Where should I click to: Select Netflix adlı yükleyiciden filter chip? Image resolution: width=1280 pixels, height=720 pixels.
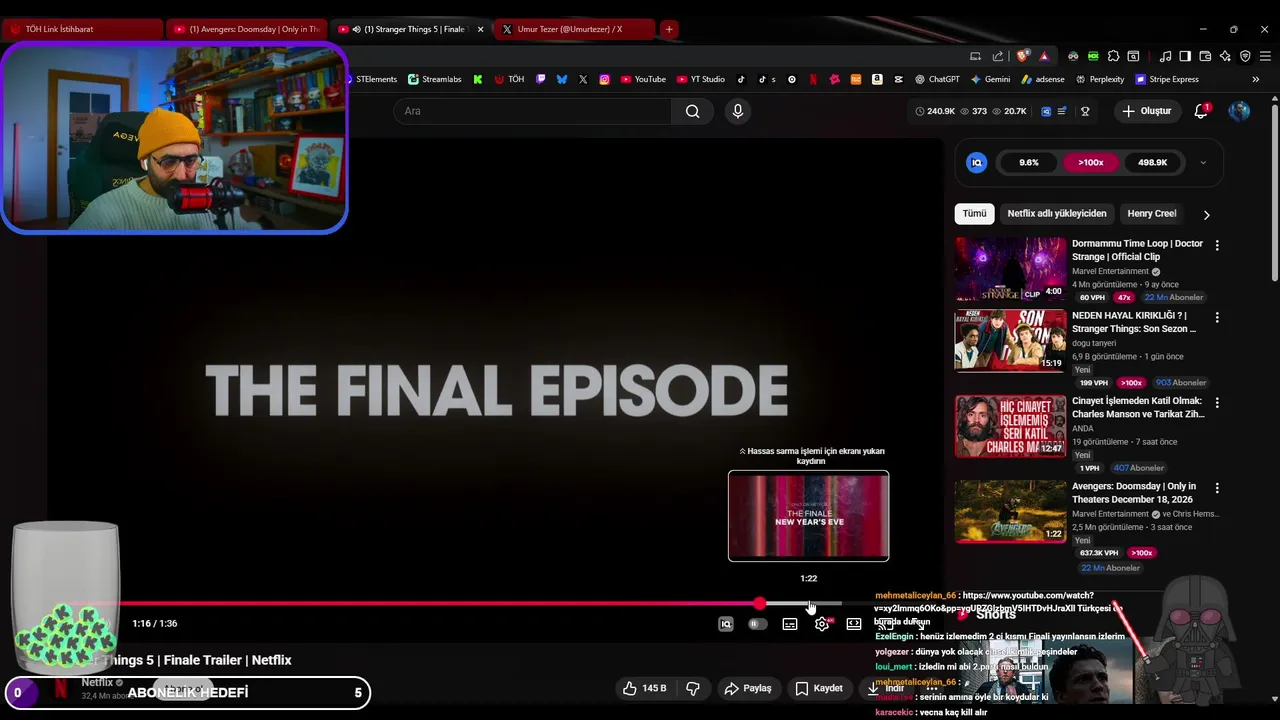(1057, 214)
